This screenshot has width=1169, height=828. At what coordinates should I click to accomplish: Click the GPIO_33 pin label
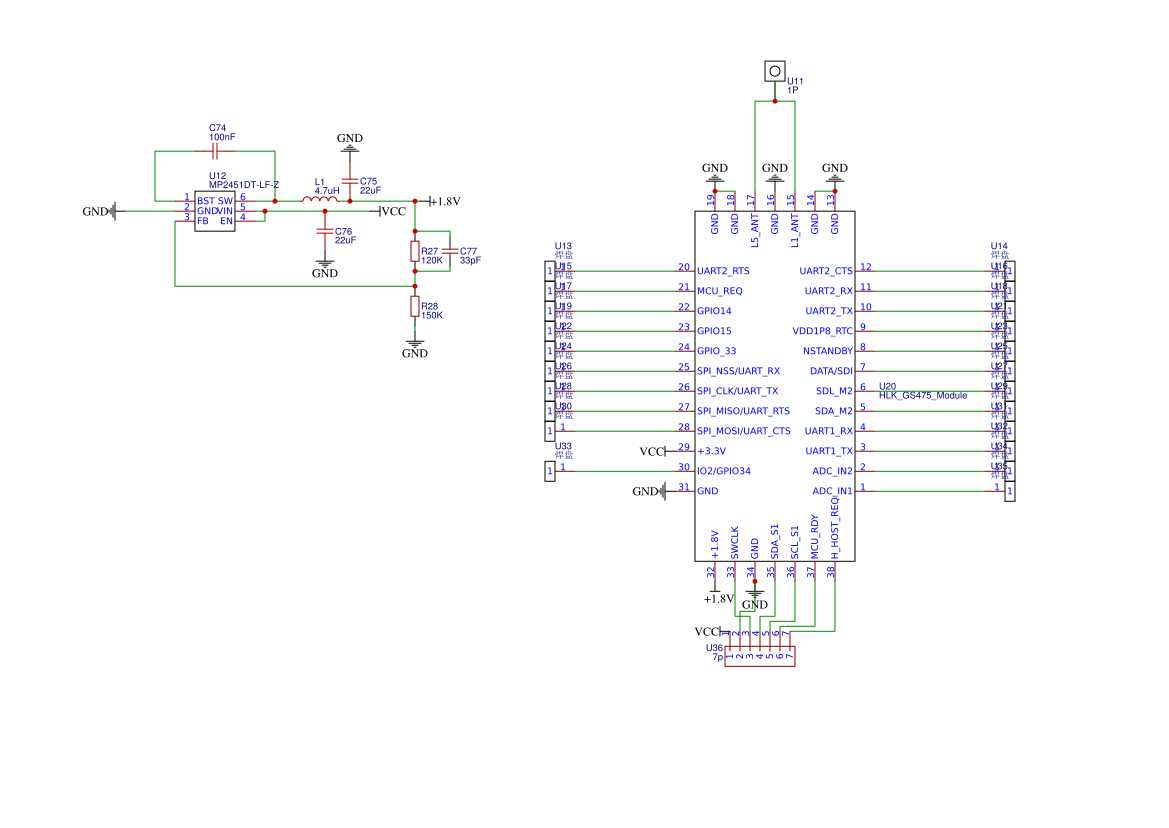point(716,351)
